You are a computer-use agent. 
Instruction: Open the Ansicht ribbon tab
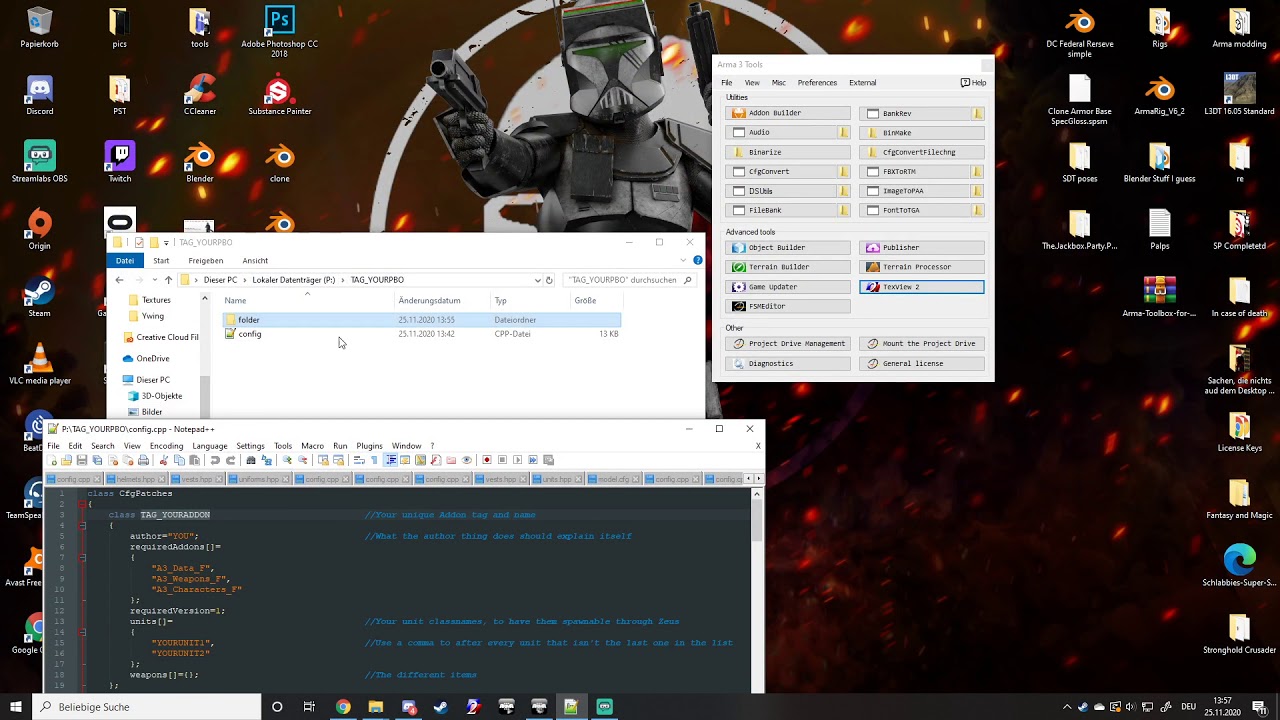[255, 260]
